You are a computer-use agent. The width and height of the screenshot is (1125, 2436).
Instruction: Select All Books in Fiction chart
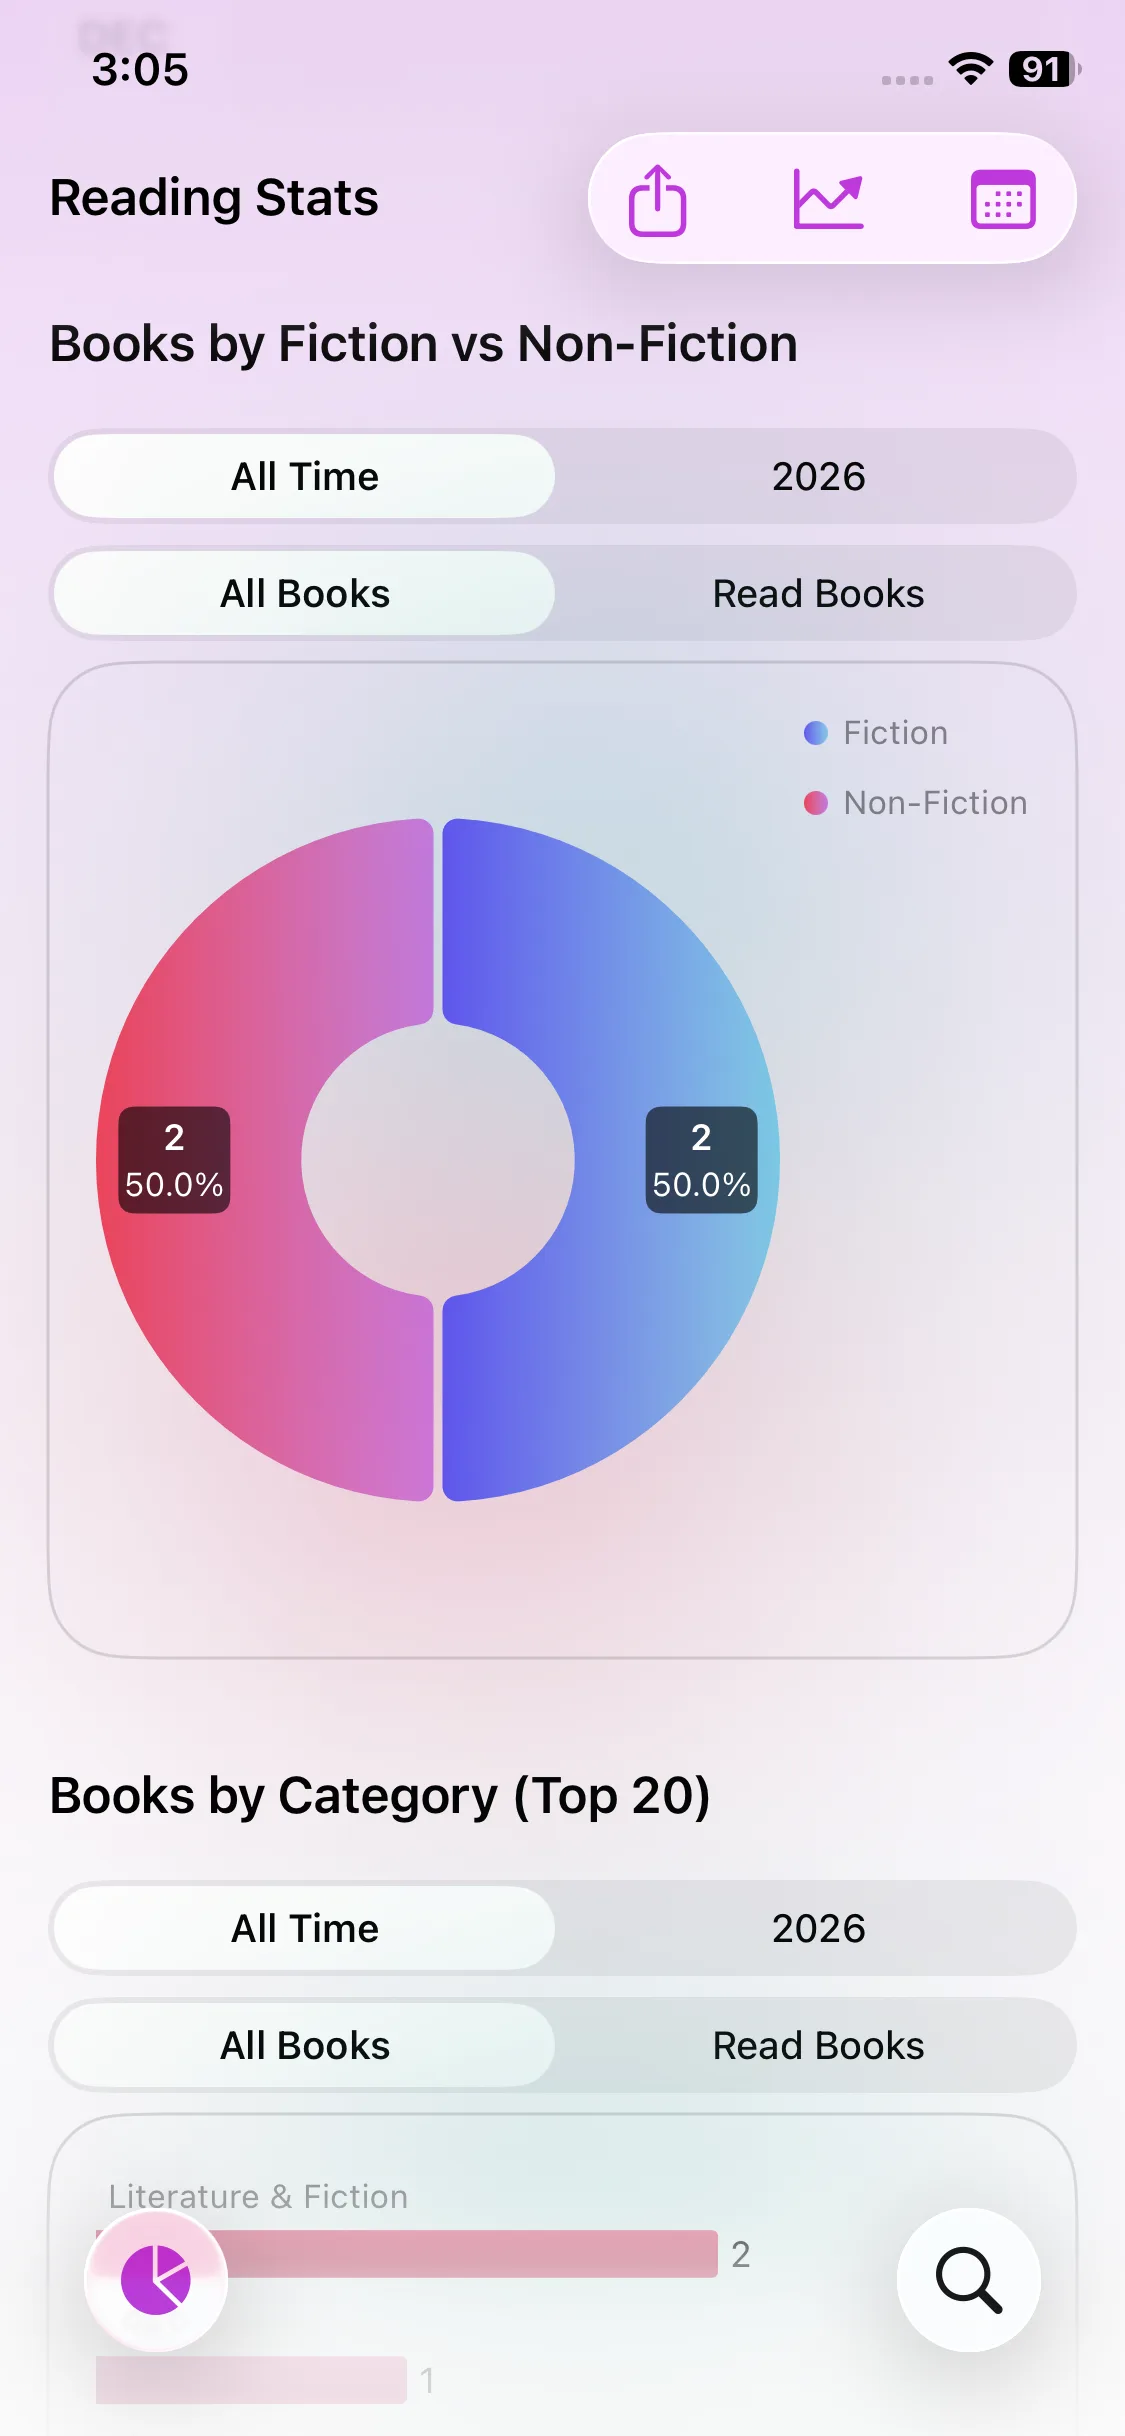pyautogui.click(x=305, y=594)
